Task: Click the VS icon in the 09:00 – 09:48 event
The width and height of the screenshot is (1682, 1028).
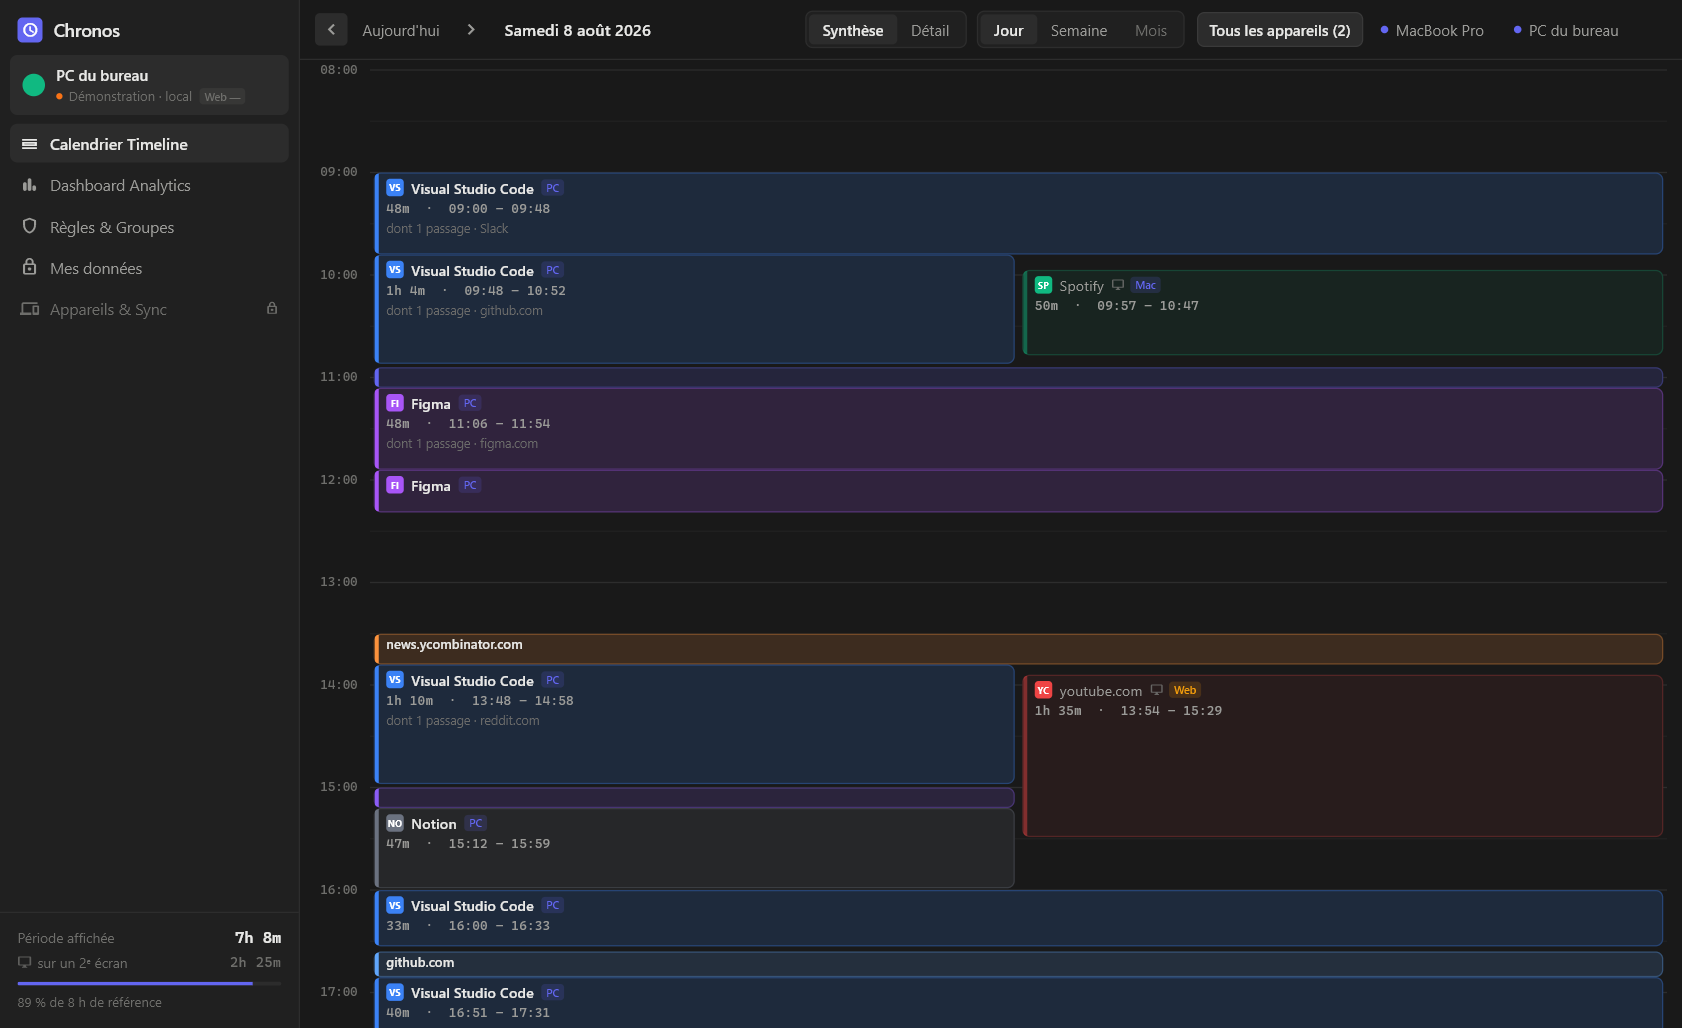Action: 395,188
